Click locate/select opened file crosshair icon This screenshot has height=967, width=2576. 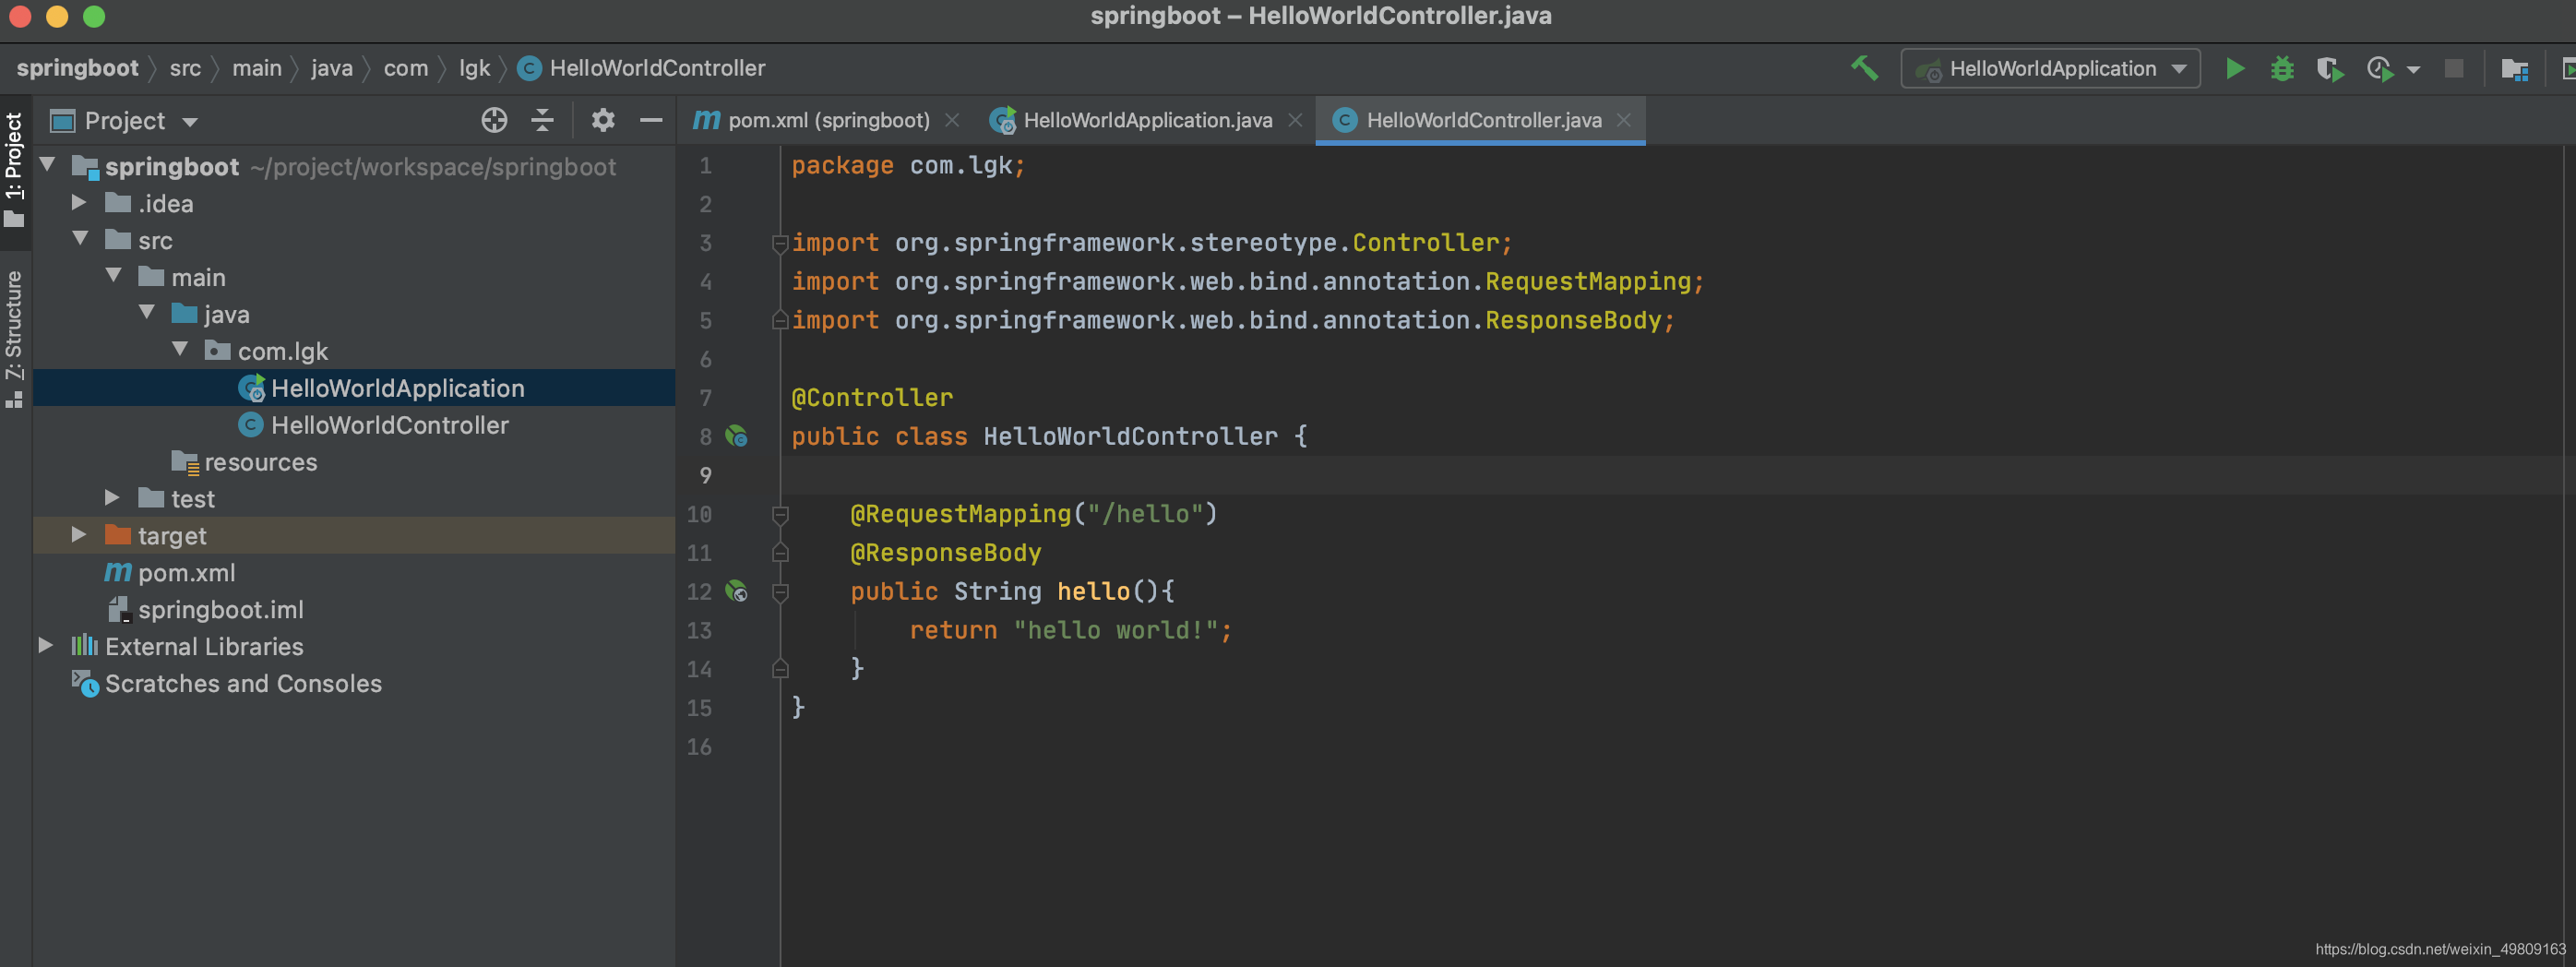[x=494, y=120]
